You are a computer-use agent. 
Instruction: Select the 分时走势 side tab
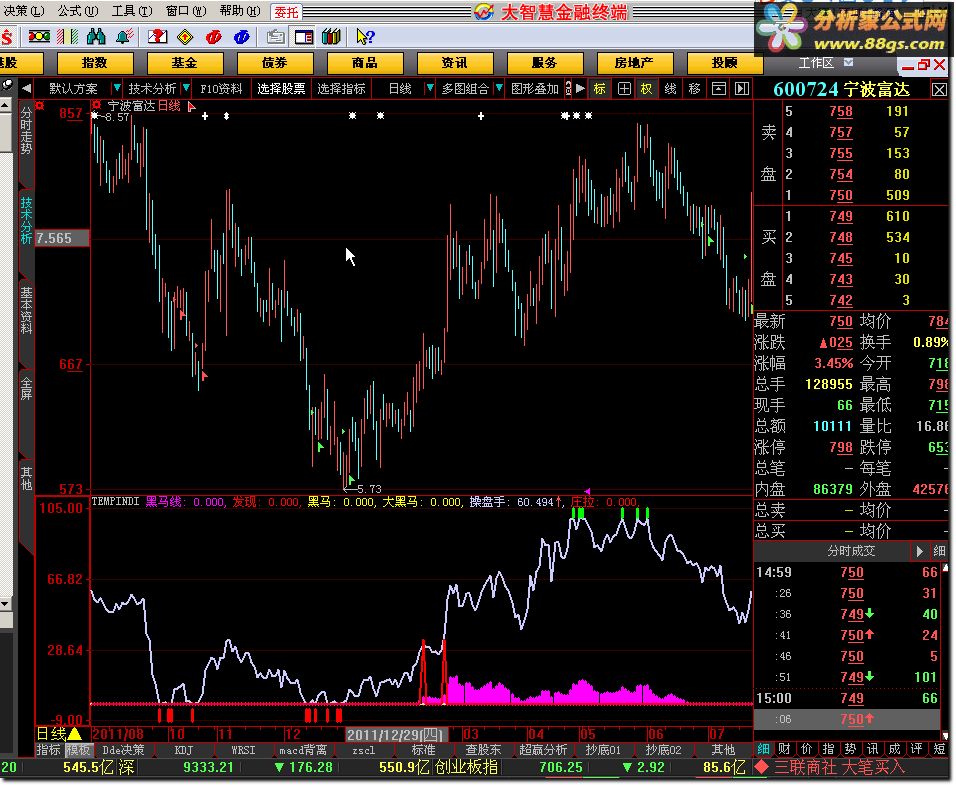(x=26, y=130)
